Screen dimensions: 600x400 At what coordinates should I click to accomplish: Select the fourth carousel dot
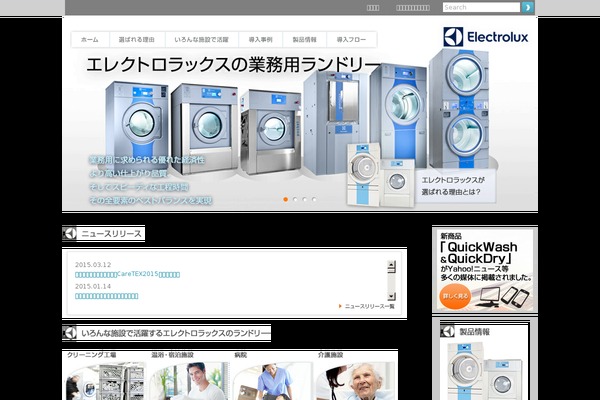click(x=314, y=199)
